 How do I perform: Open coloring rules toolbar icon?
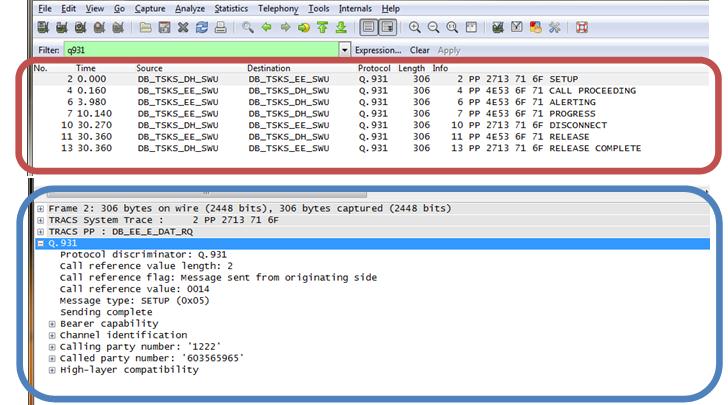(x=535, y=27)
